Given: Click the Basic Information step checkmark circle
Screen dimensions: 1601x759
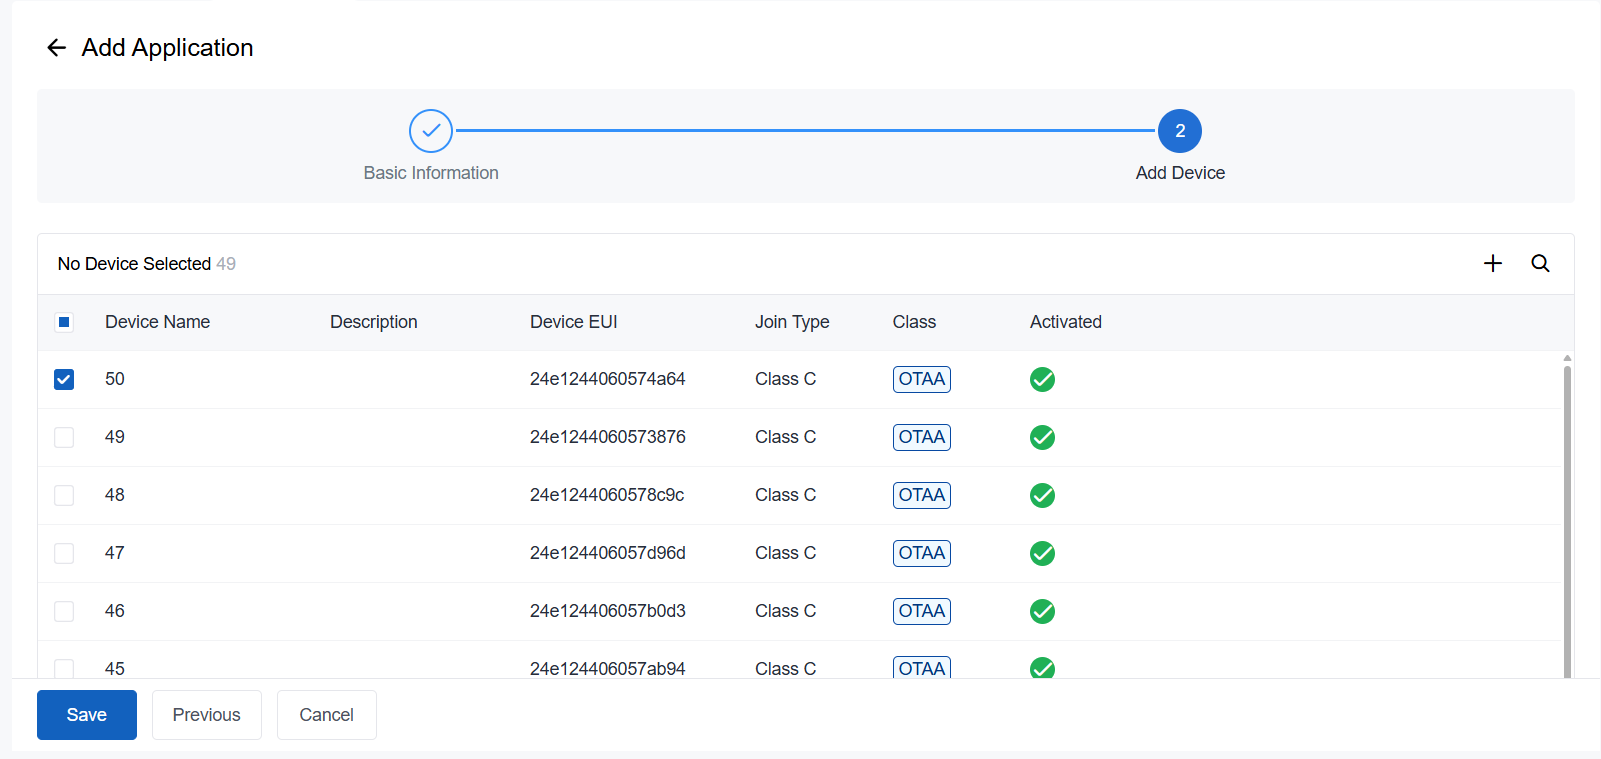Looking at the screenshot, I should click(x=431, y=131).
